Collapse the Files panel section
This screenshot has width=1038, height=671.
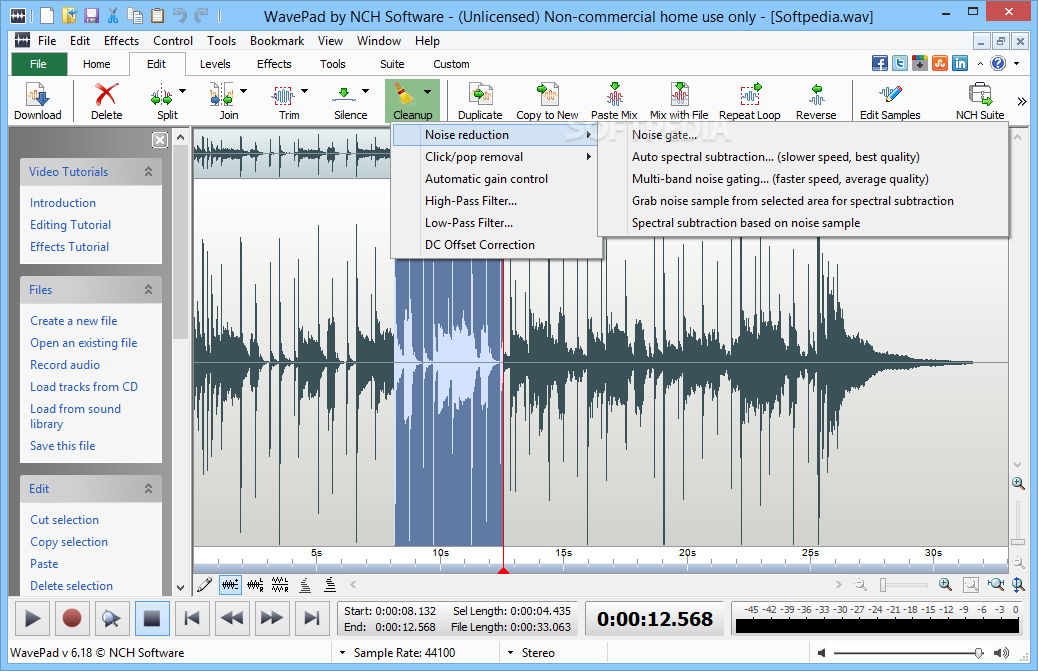[148, 289]
